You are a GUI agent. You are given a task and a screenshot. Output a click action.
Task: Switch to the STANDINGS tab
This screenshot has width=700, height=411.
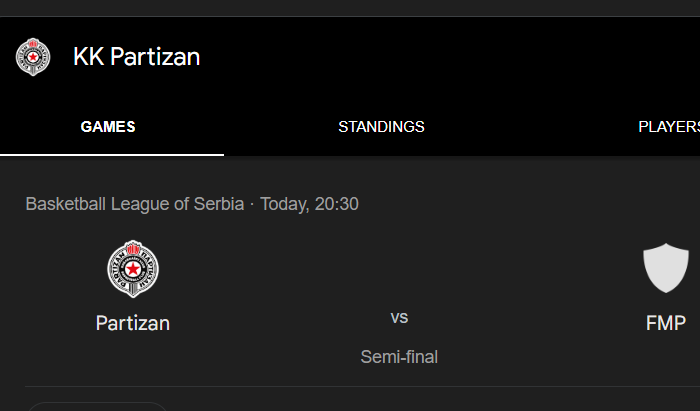click(x=381, y=127)
